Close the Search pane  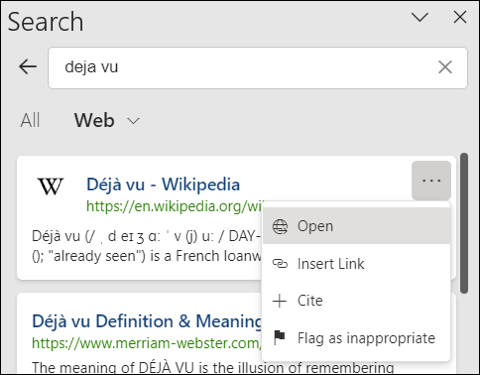coord(460,17)
